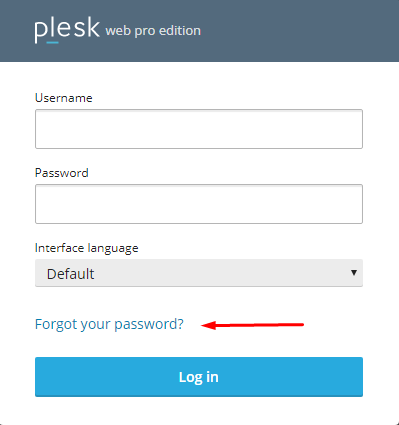Viewport: 399px width, 425px height.
Task: Expand the language selection combo box
Action: 199,273
